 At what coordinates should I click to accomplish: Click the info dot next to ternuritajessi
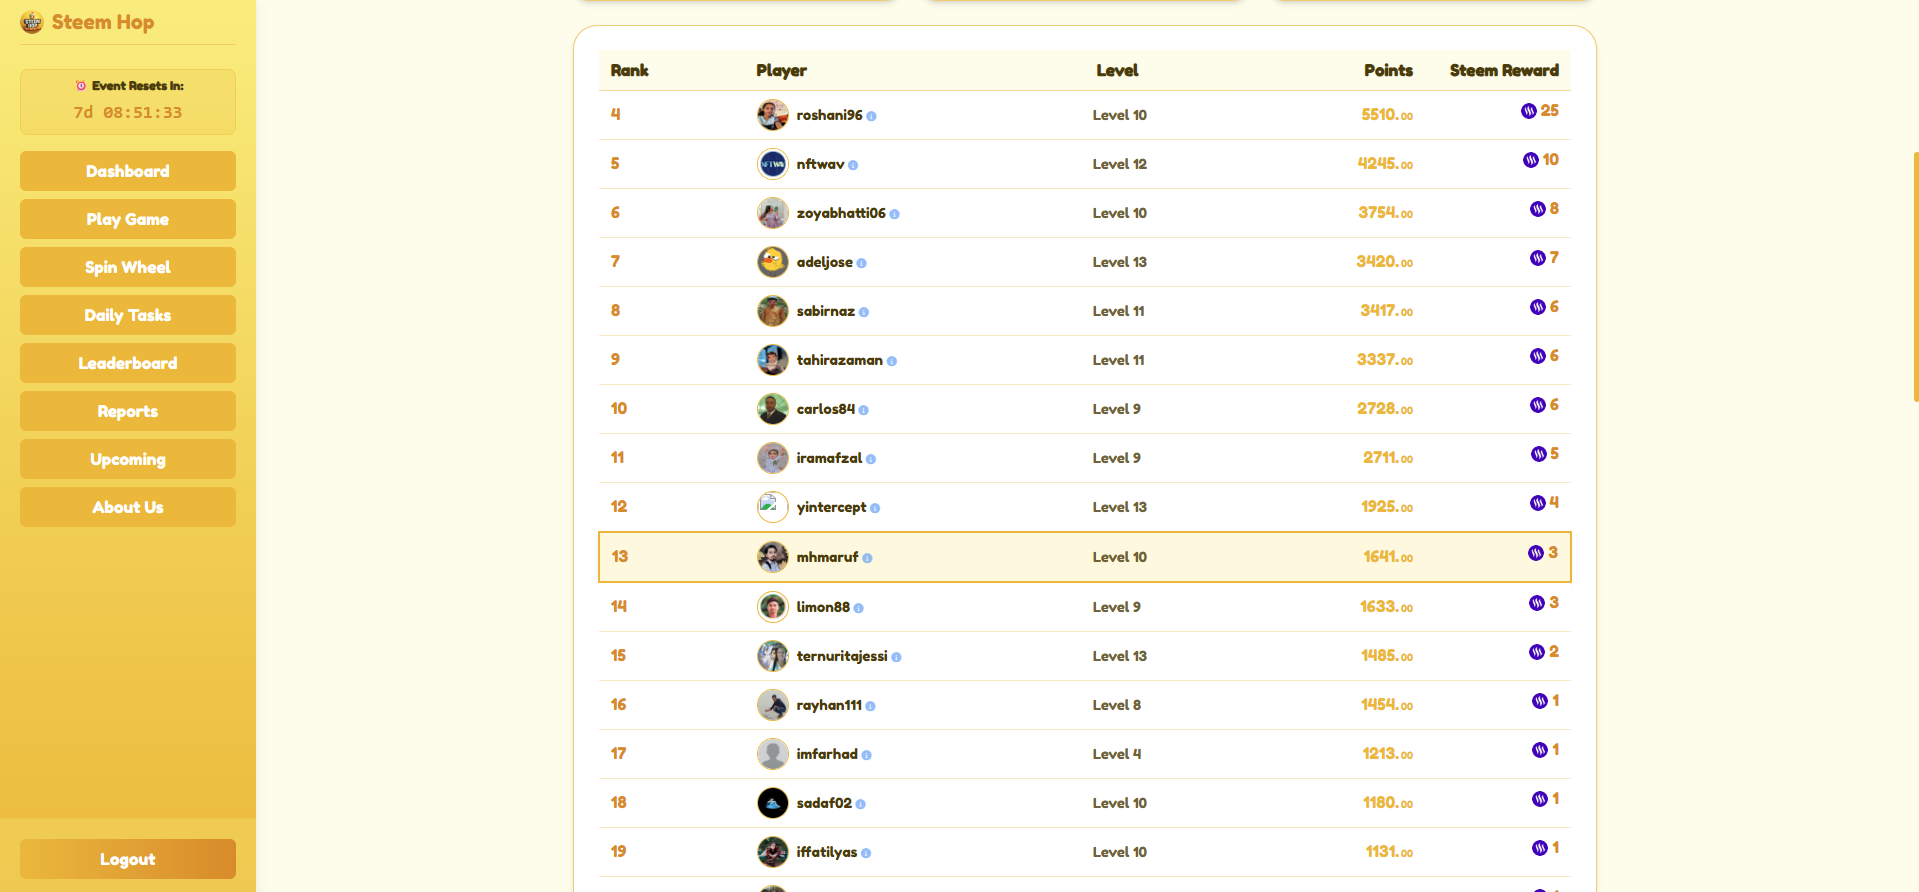[897, 658]
